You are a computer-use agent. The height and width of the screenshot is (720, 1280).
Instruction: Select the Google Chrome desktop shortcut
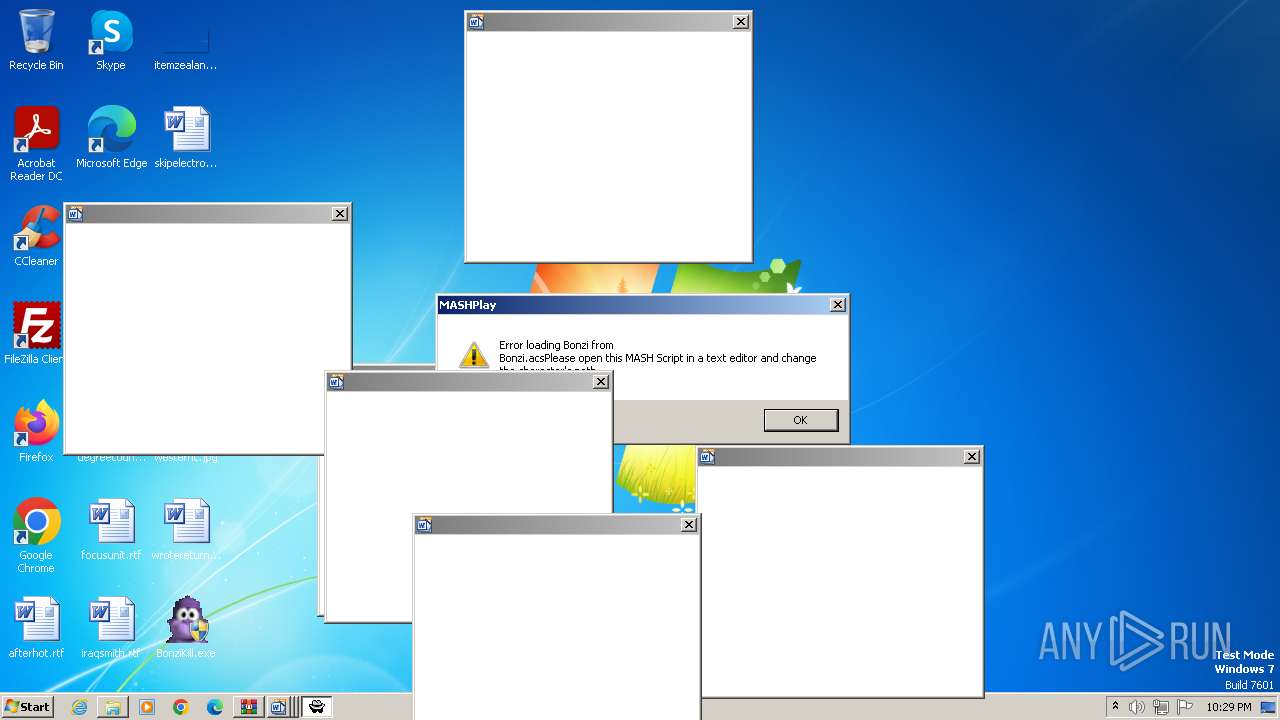tap(36, 536)
